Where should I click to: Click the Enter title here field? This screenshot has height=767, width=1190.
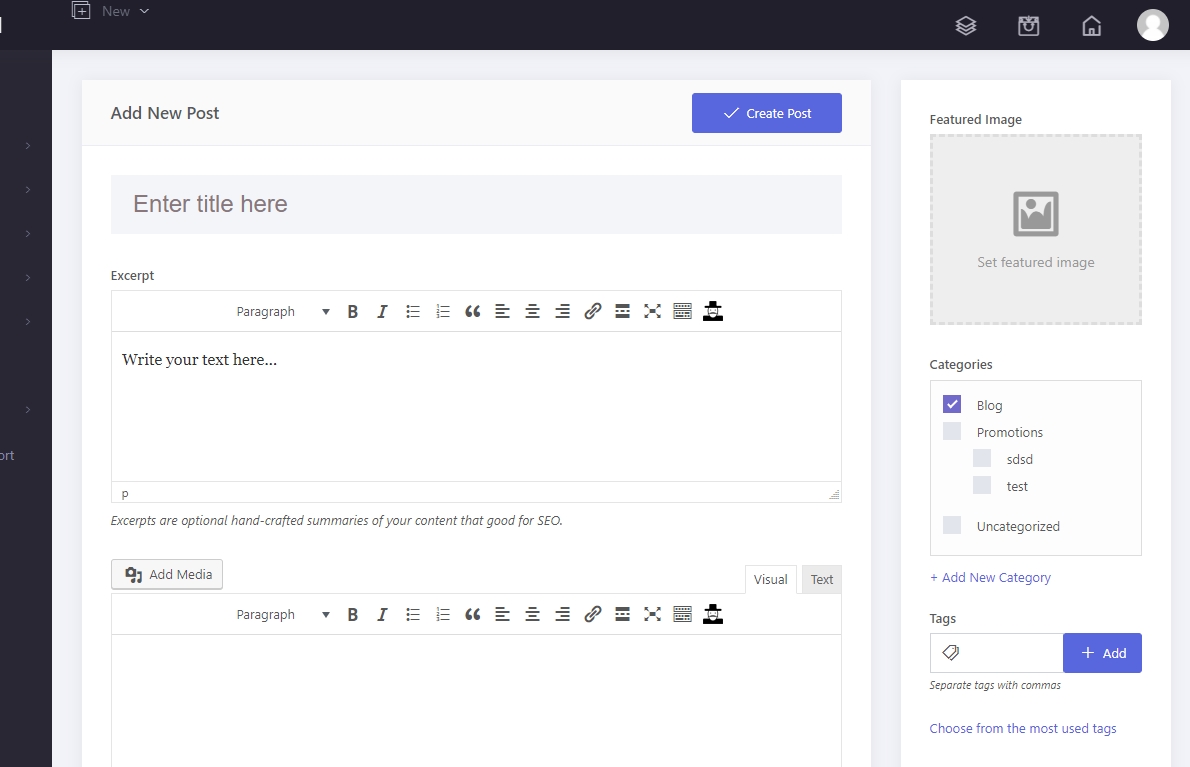click(476, 204)
